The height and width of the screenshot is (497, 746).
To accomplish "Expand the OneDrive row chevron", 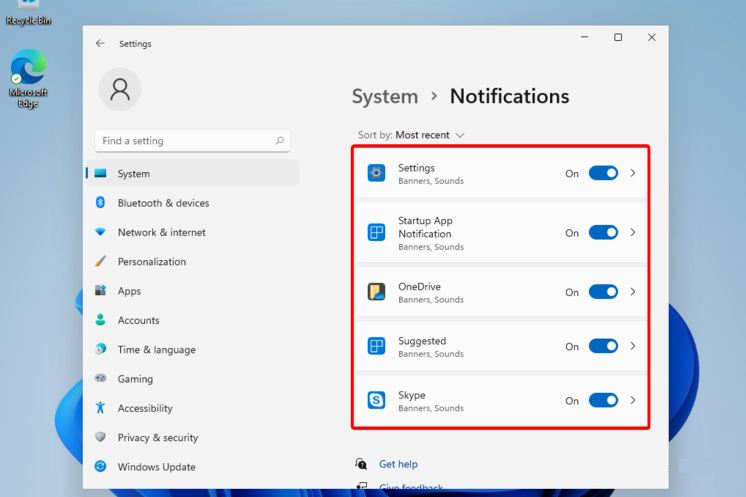I will point(633,292).
